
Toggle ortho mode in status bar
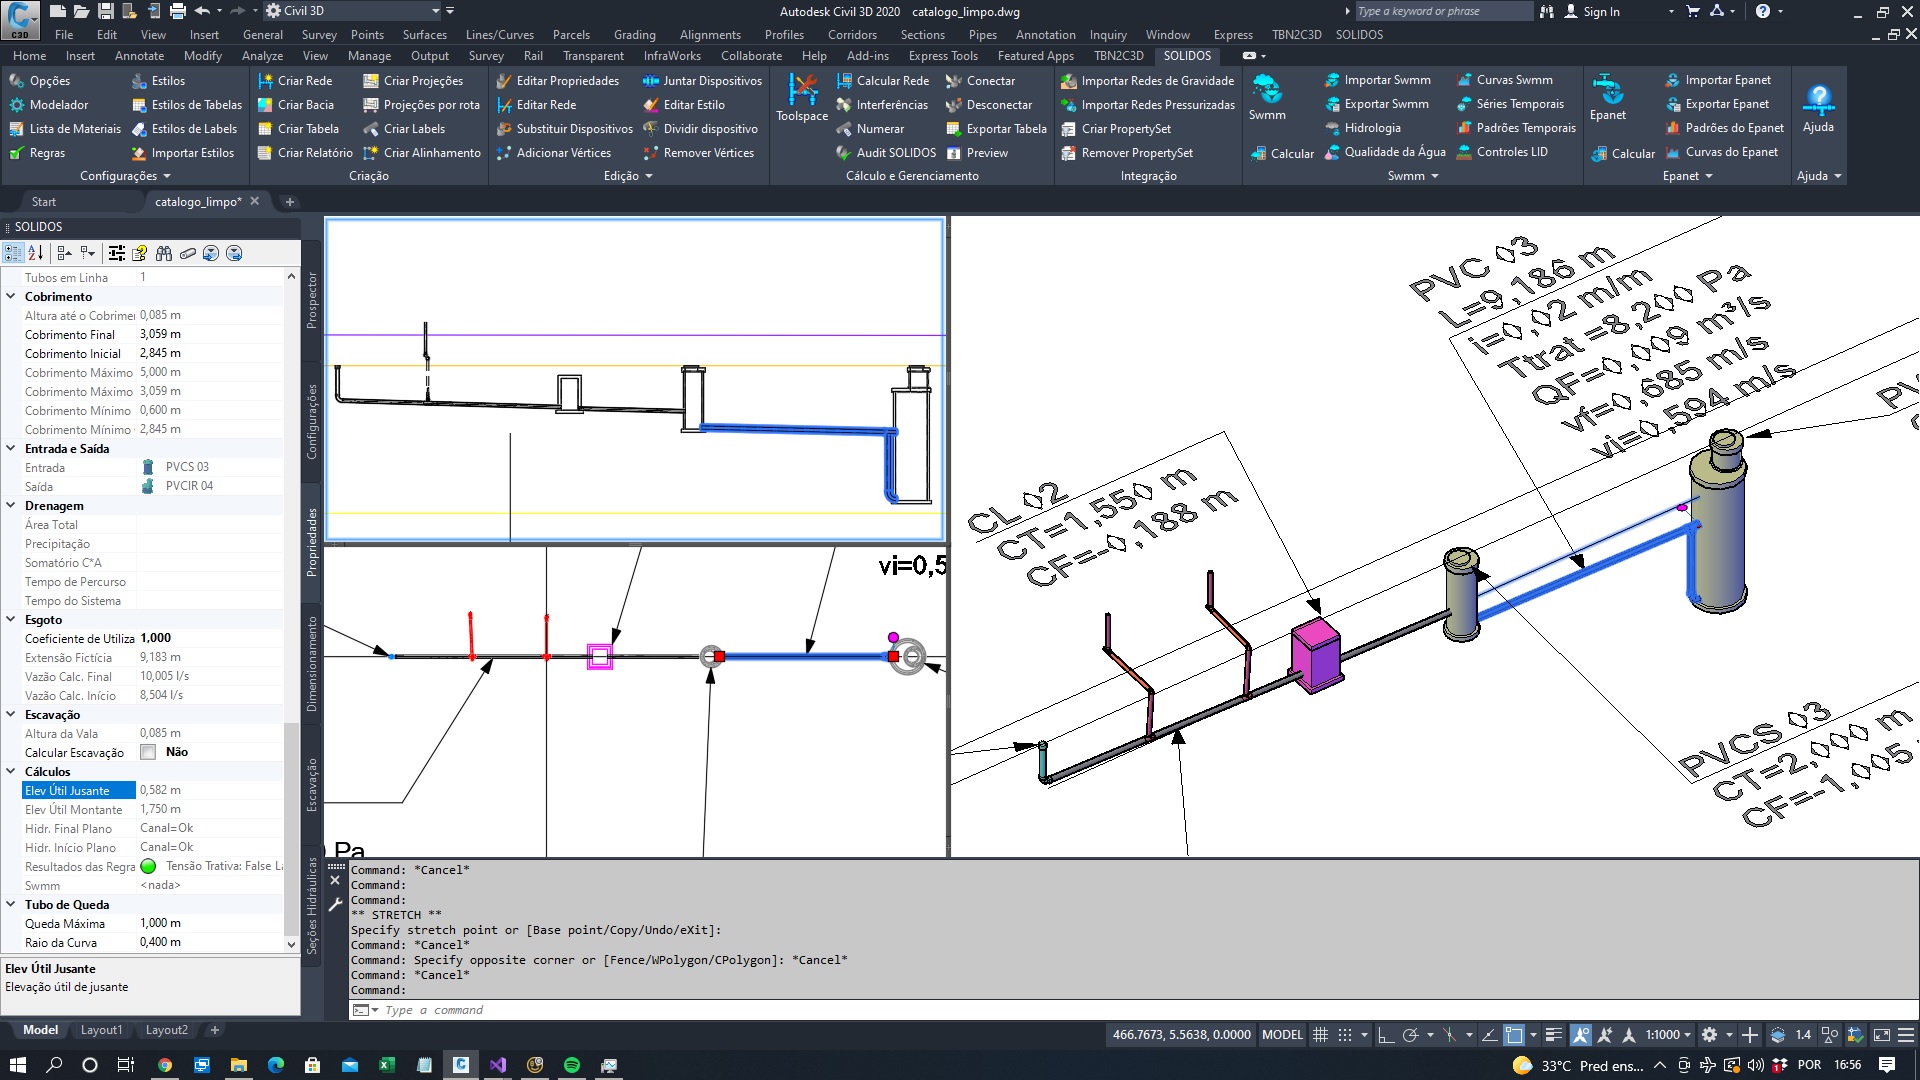[x=1386, y=1035]
